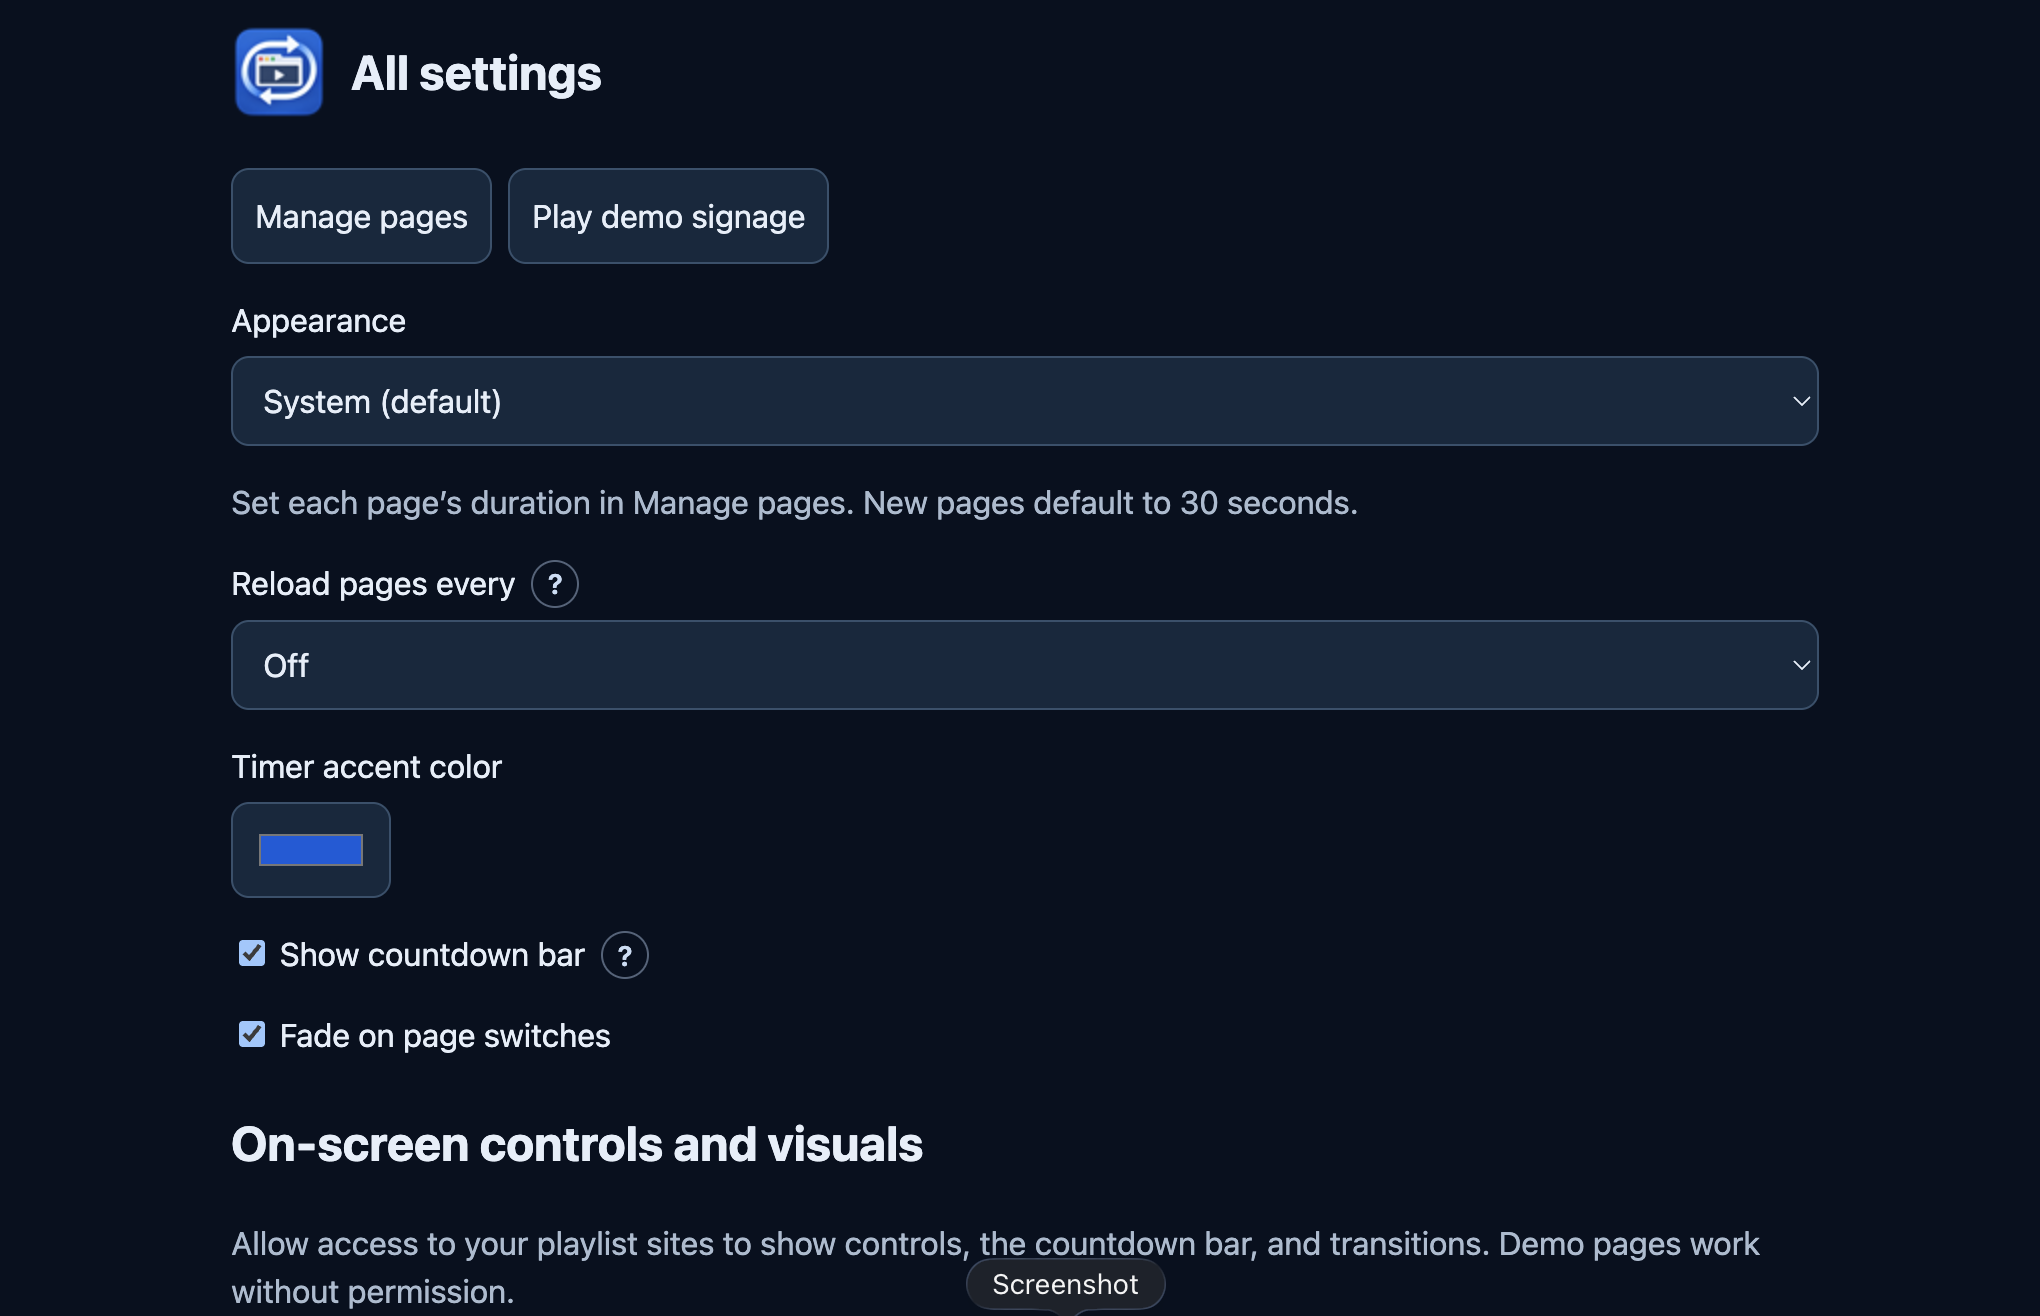Click the help icon next to Reload pages every
The width and height of the screenshot is (2040, 1316).
[555, 584]
